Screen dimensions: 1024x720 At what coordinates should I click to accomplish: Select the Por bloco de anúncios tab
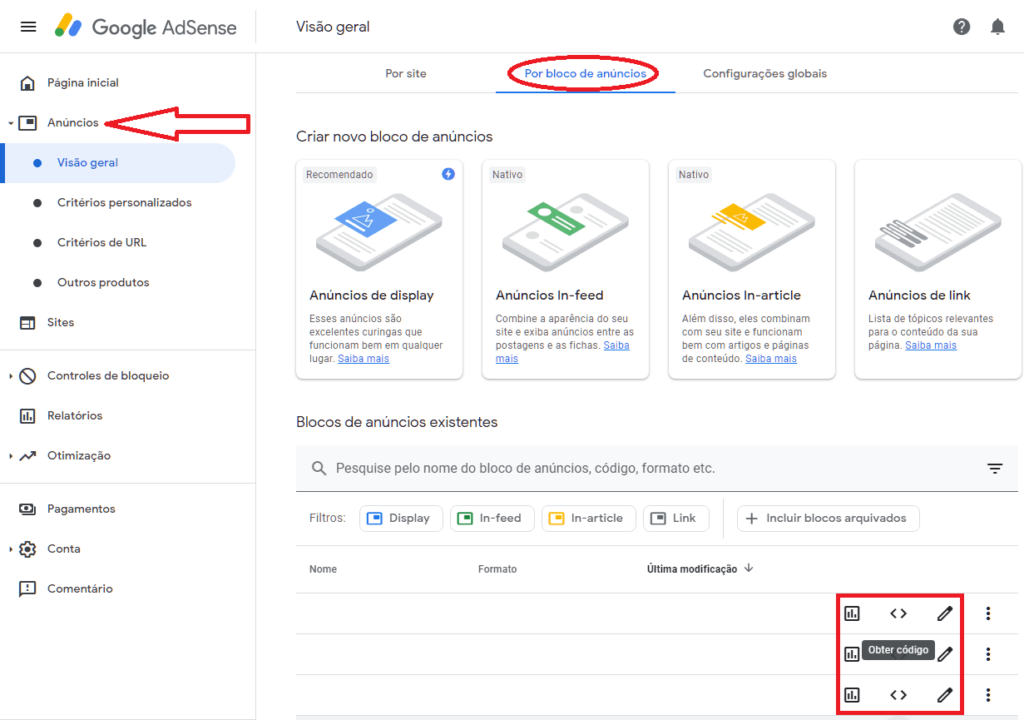pyautogui.click(x=585, y=74)
